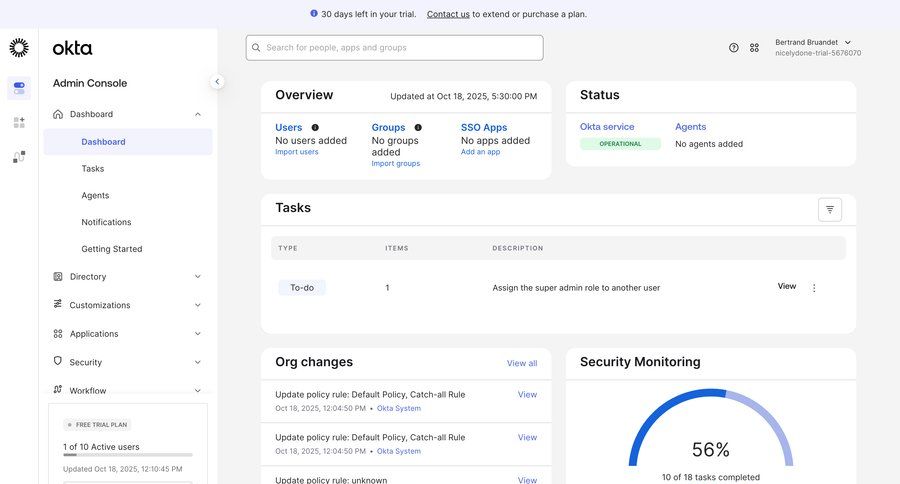Click the Agents link in Status card
Screen dimensions: 900x484
tap(690, 127)
